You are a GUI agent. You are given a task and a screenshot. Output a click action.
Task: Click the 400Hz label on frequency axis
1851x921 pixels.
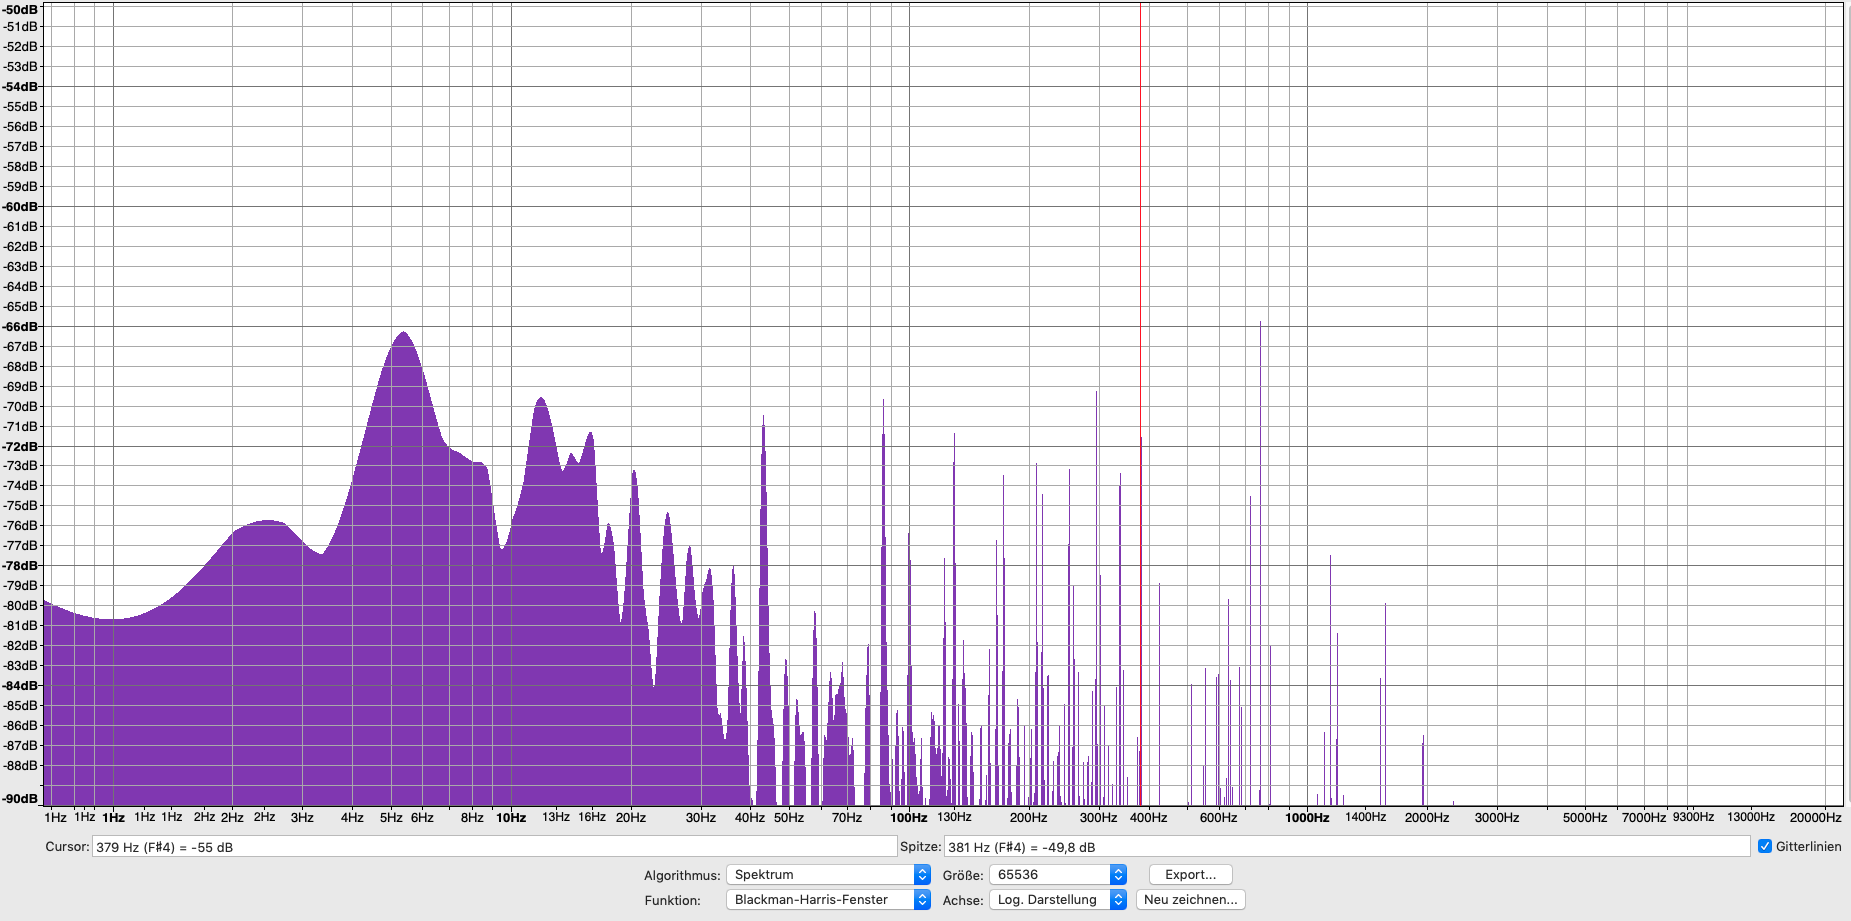[1148, 817]
